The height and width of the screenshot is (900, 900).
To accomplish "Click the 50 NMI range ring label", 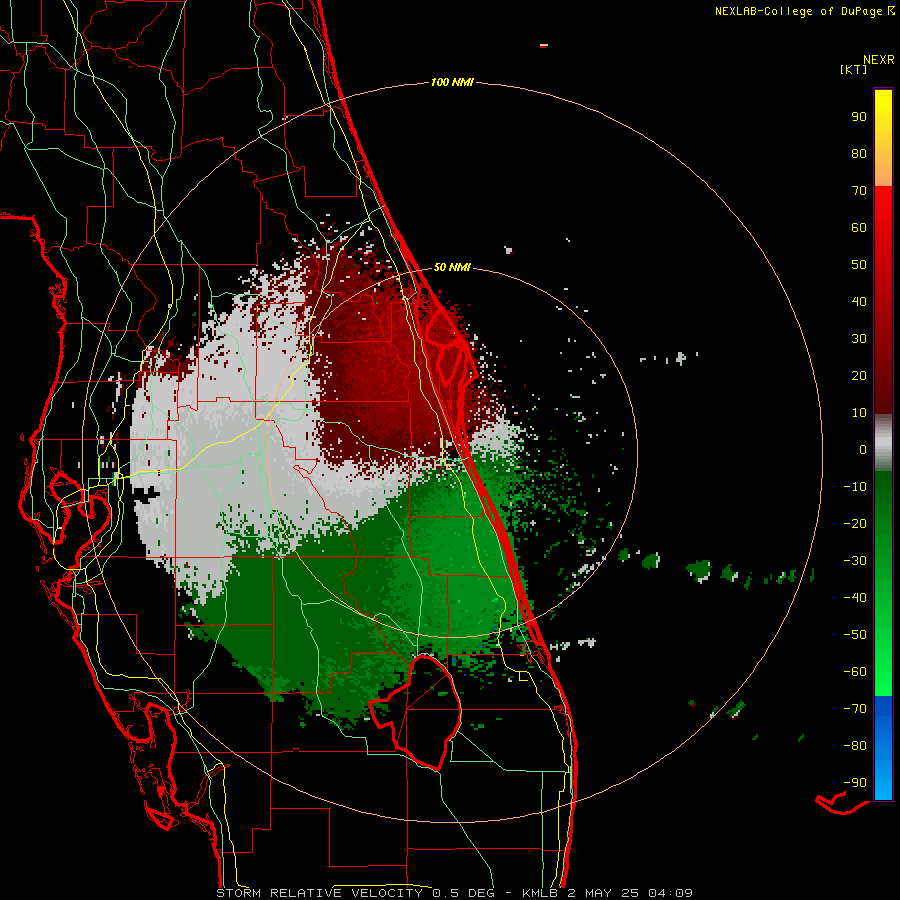I will [452, 267].
